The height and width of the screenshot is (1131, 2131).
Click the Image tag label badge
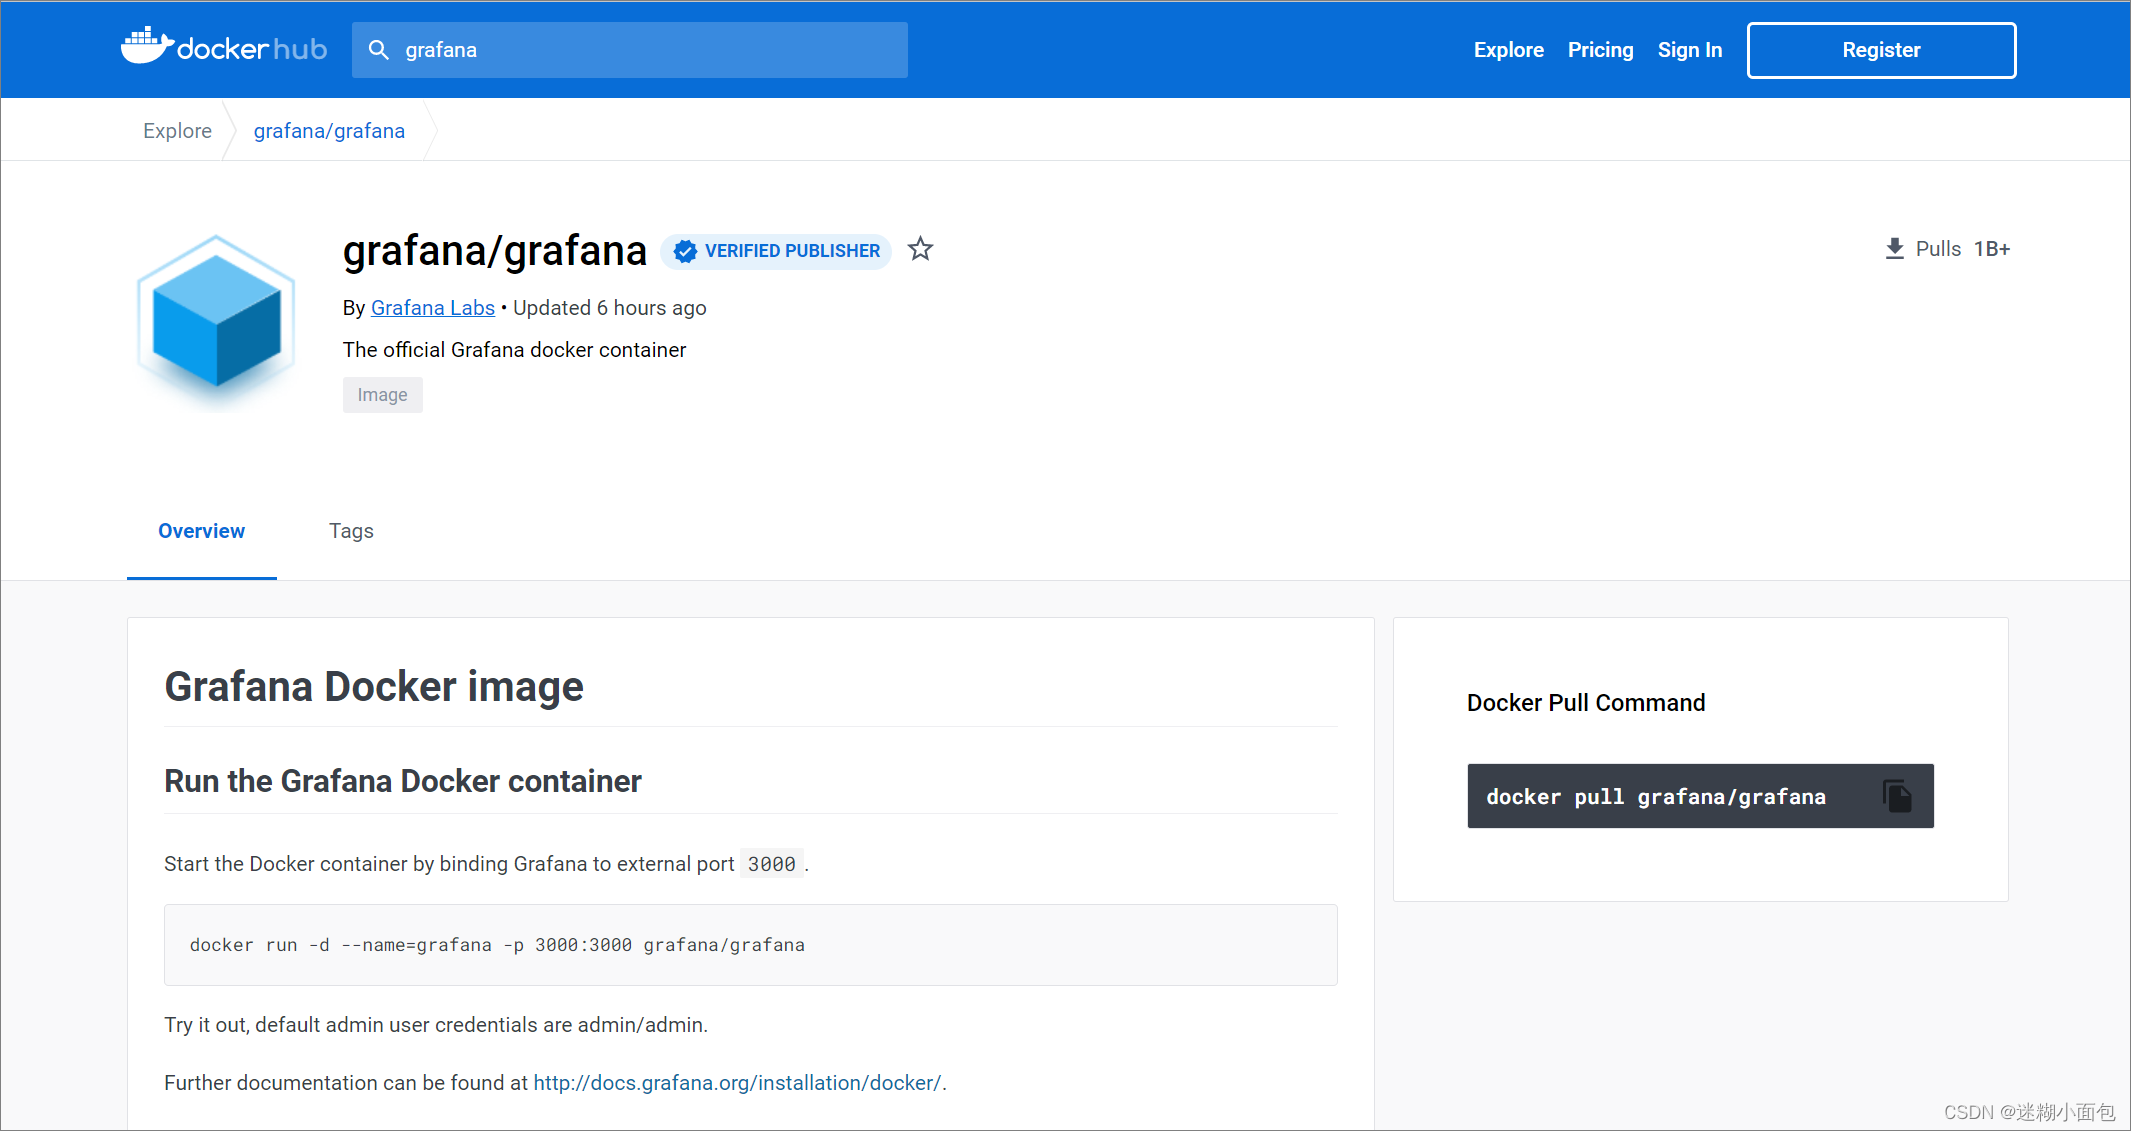pyautogui.click(x=381, y=393)
